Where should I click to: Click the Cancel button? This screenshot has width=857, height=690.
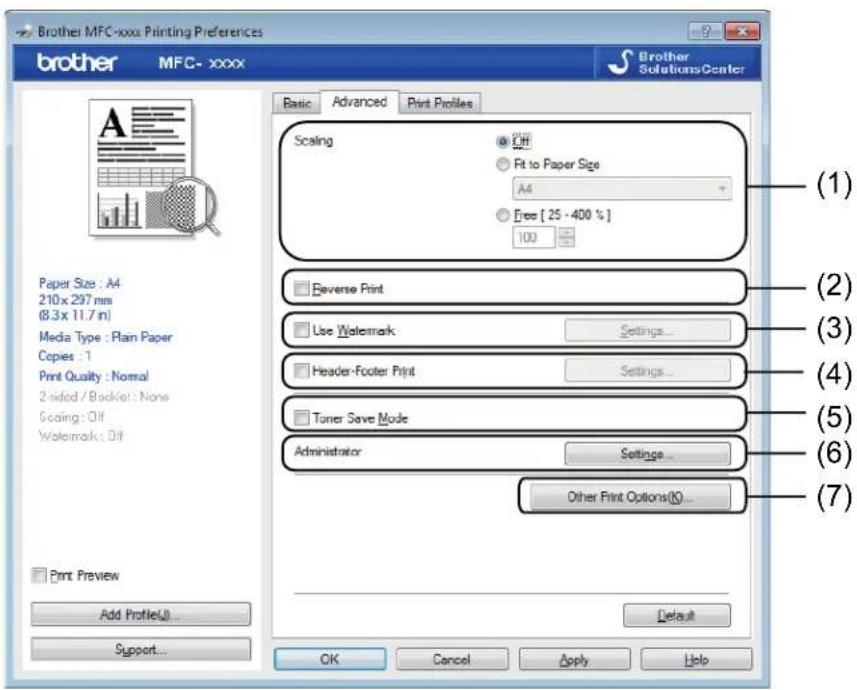451,659
